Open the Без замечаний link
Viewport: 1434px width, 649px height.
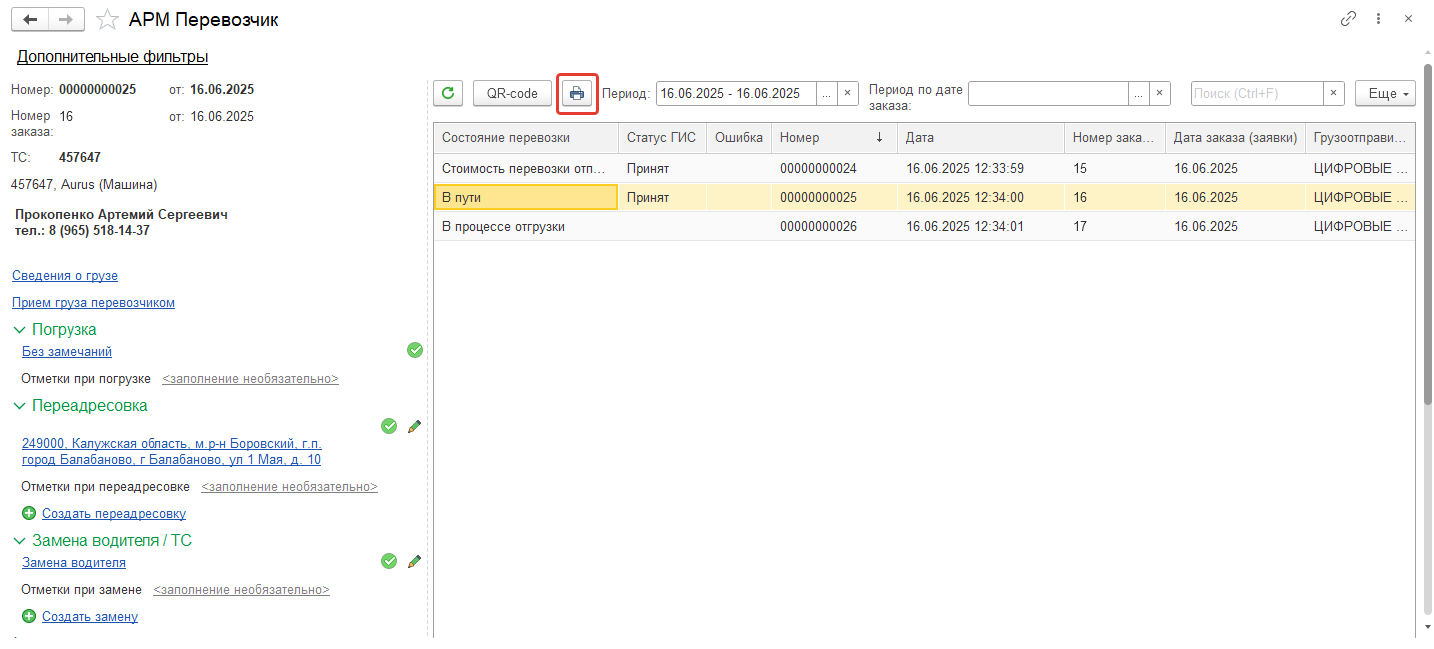tap(67, 351)
